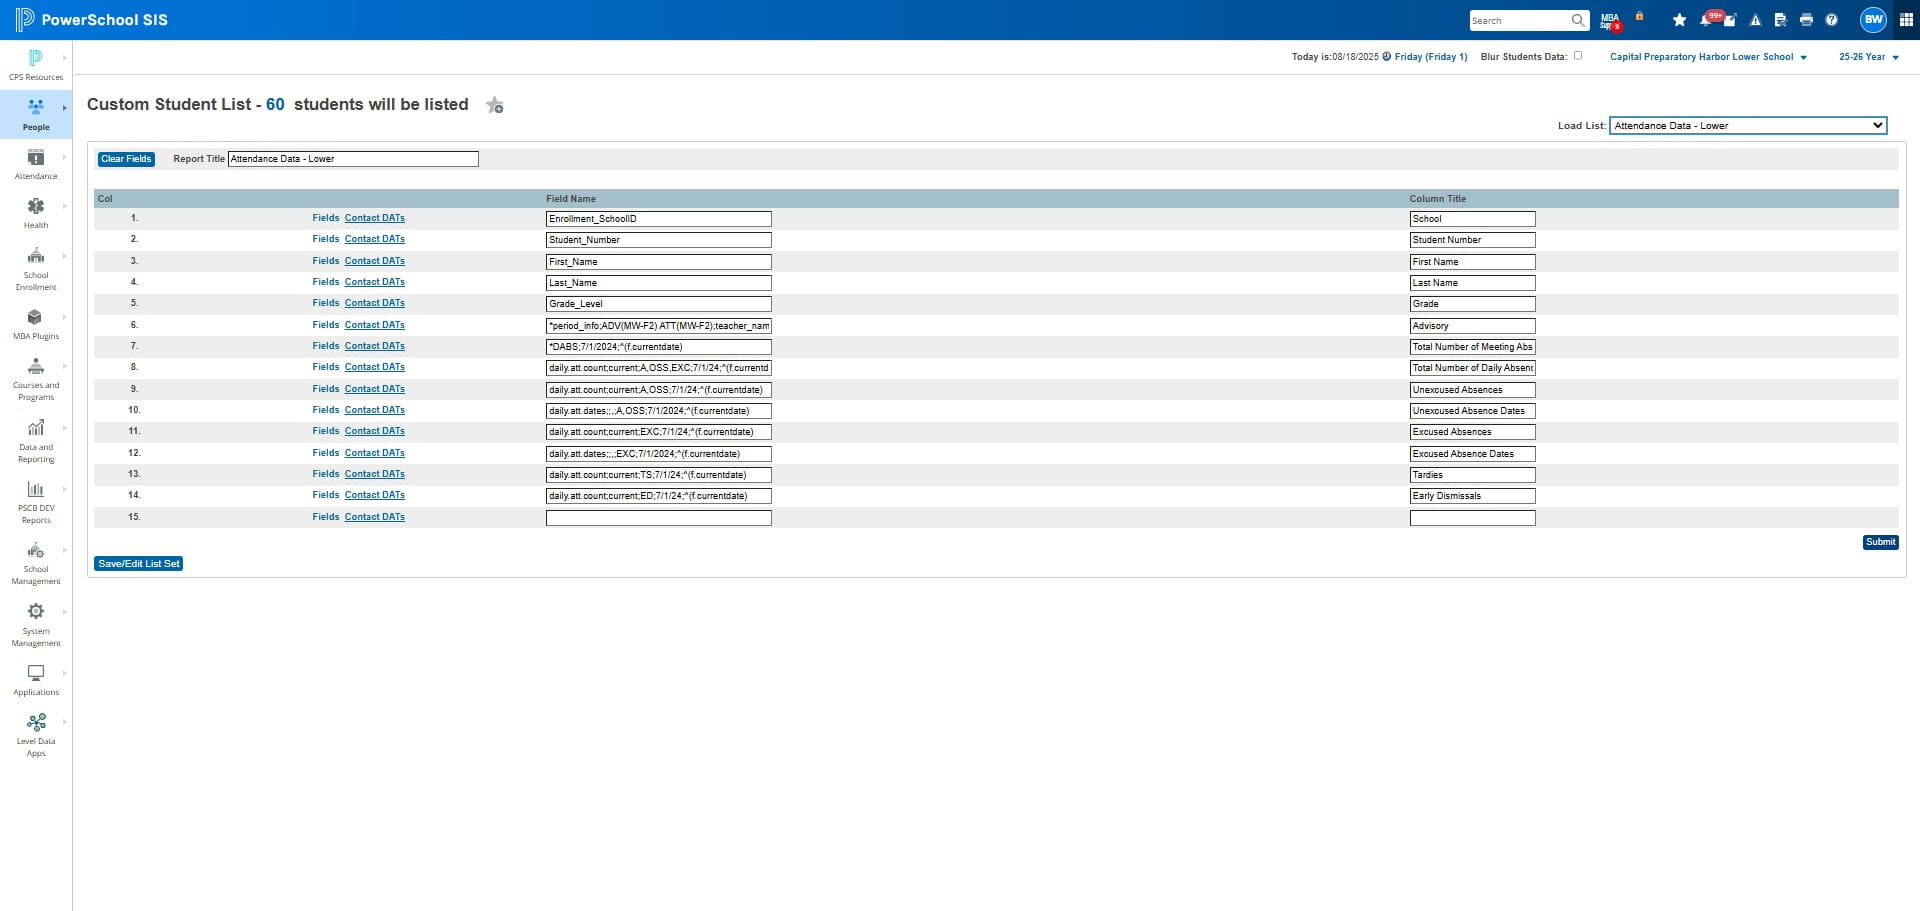
Task: Open MBA Plugins in the sidebar
Action: (36, 324)
